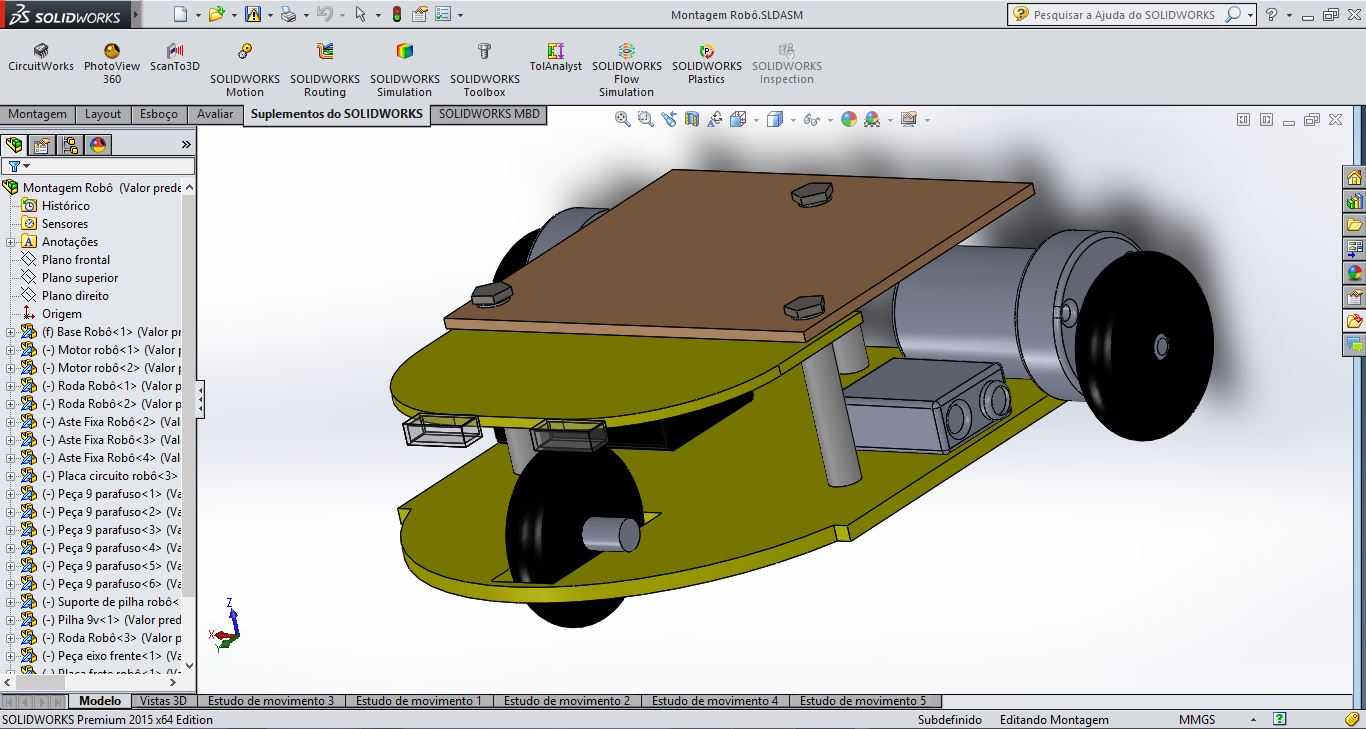
Task: Click the Print icon
Action: (288, 14)
